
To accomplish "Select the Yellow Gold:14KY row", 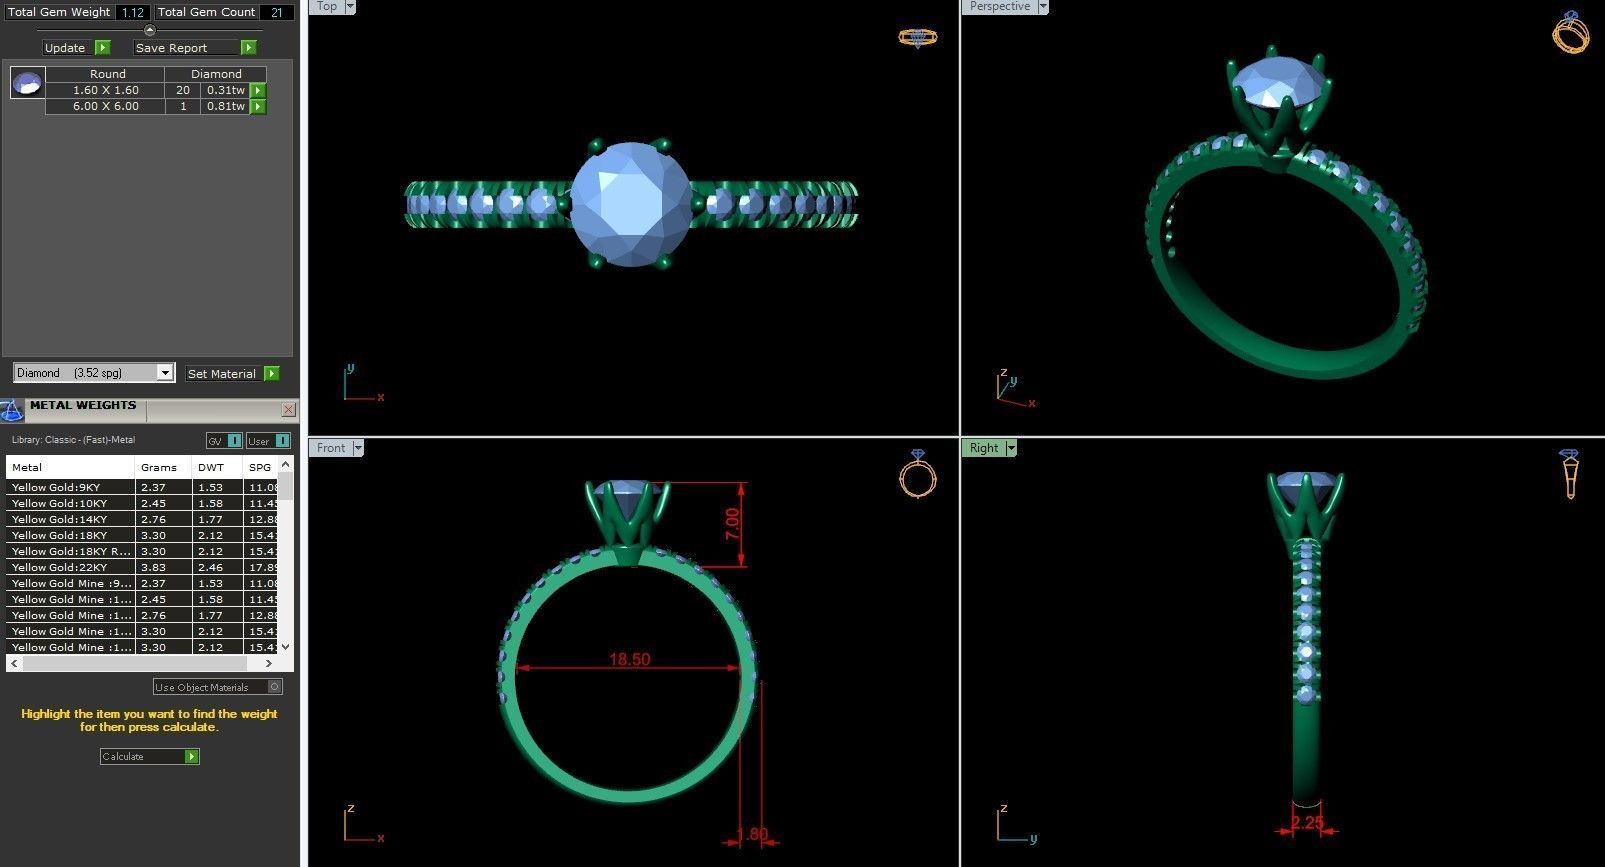I will 142,519.
